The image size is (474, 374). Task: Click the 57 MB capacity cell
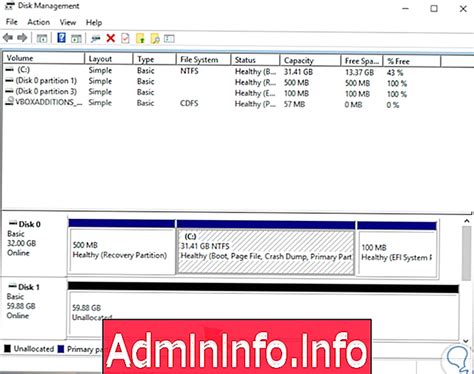(x=294, y=104)
